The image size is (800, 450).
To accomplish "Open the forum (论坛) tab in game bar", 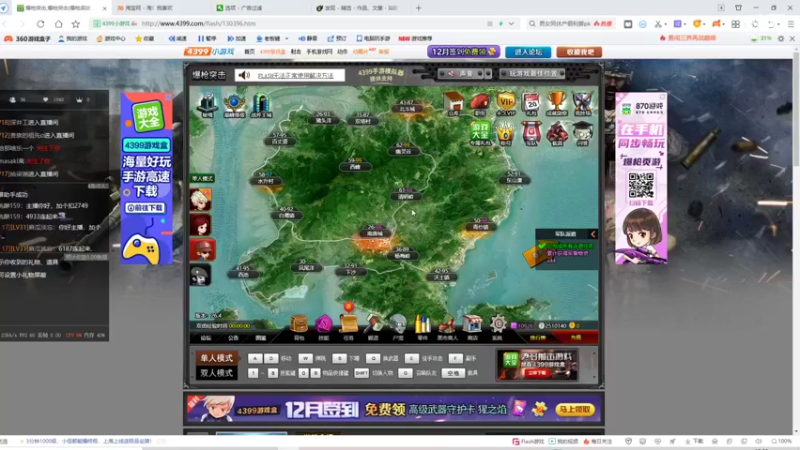I will pyautogui.click(x=206, y=338).
